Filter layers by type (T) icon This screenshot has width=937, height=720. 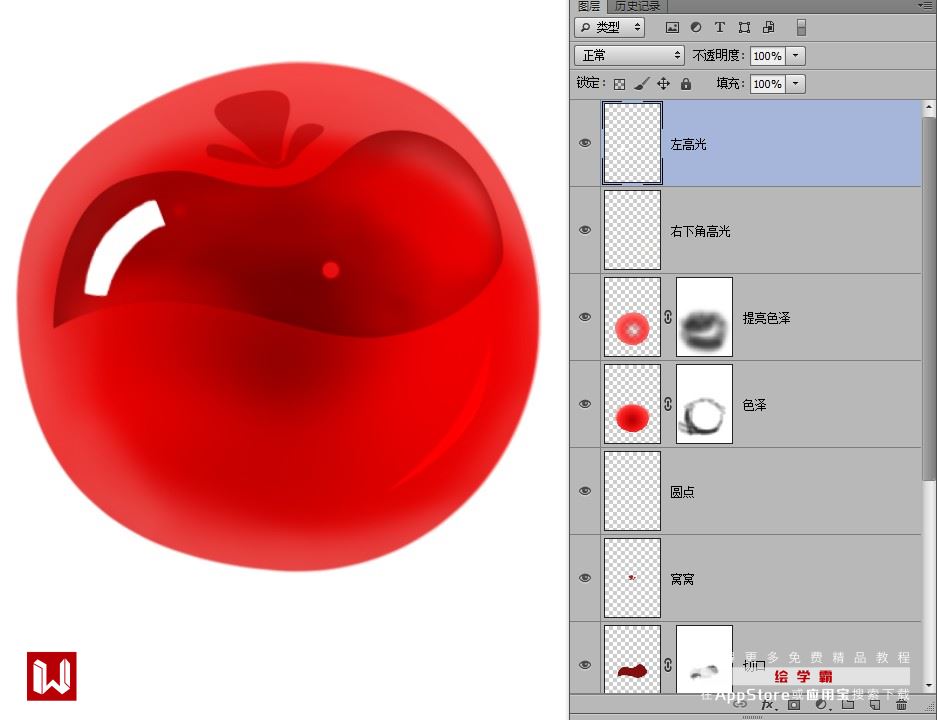(x=719, y=27)
